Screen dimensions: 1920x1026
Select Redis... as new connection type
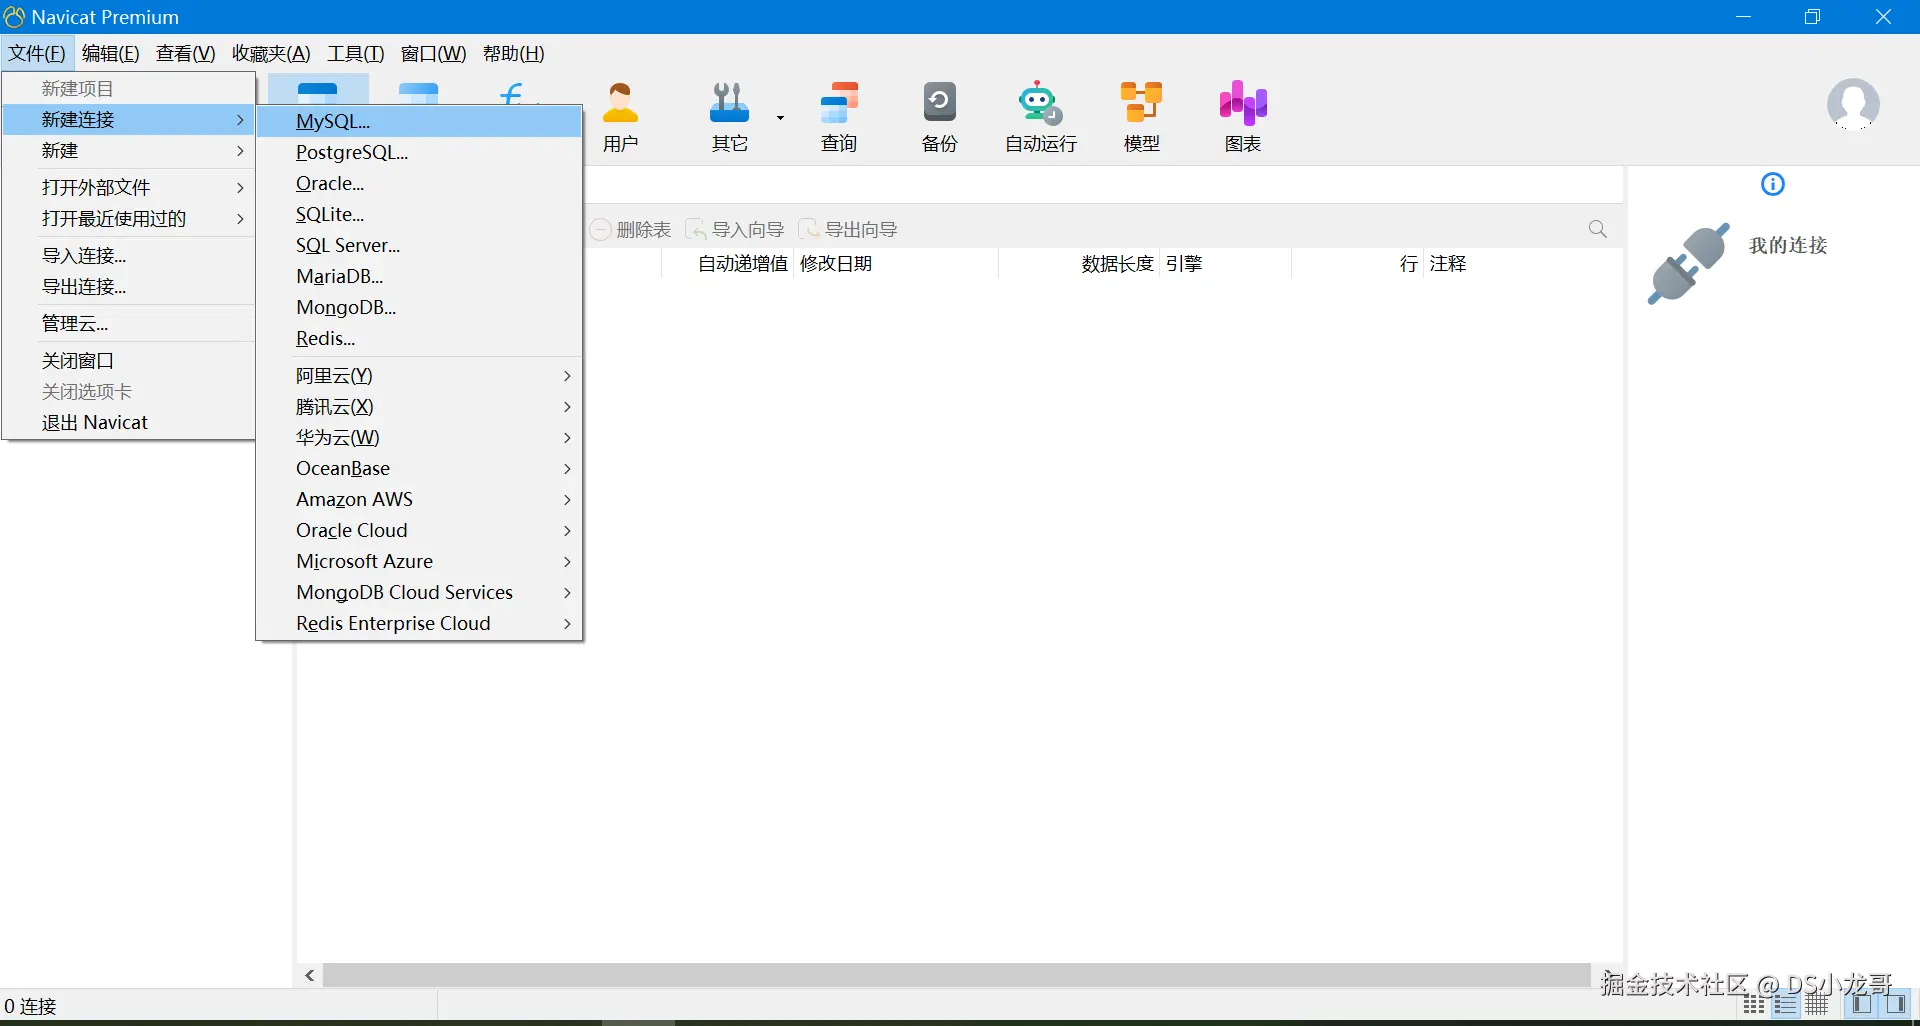point(420,339)
